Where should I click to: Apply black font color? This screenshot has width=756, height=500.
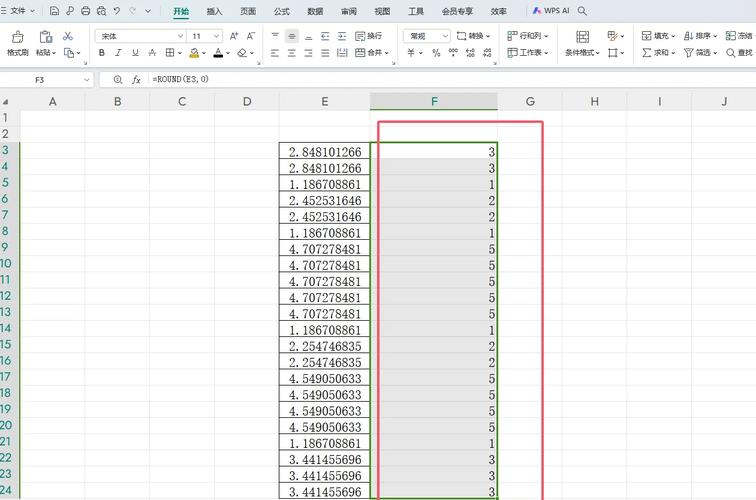pos(218,53)
